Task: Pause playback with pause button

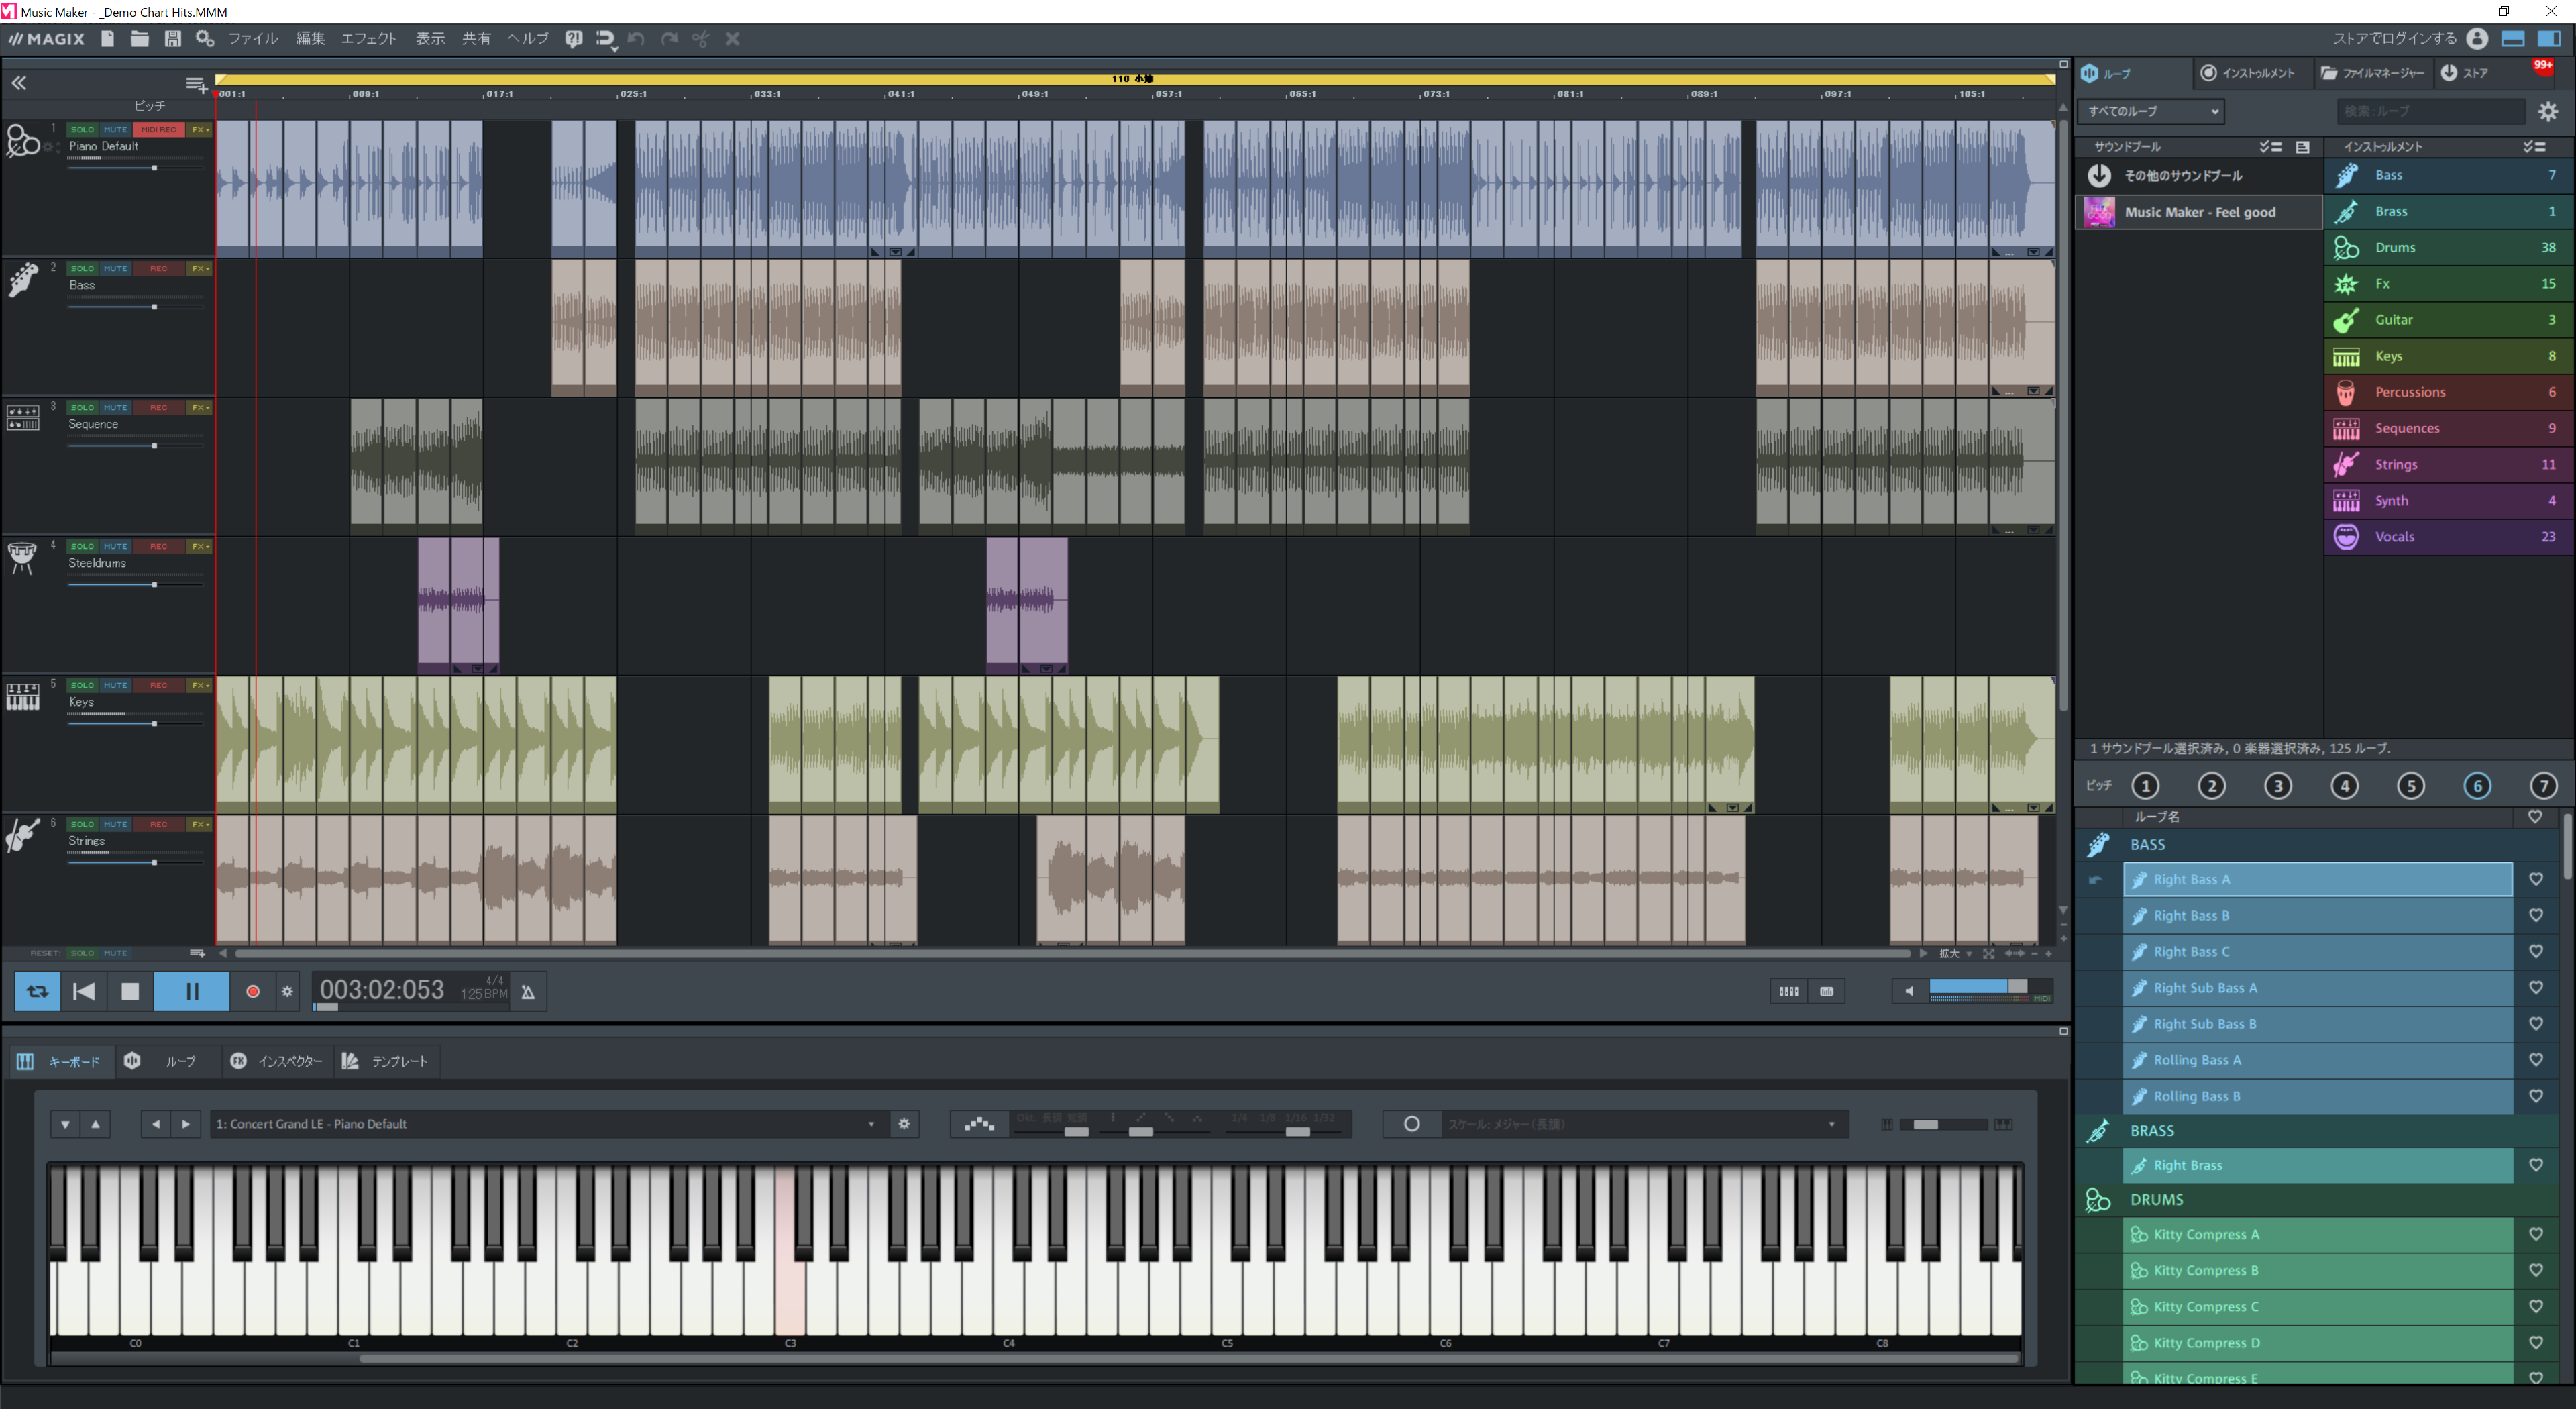Action: [191, 992]
